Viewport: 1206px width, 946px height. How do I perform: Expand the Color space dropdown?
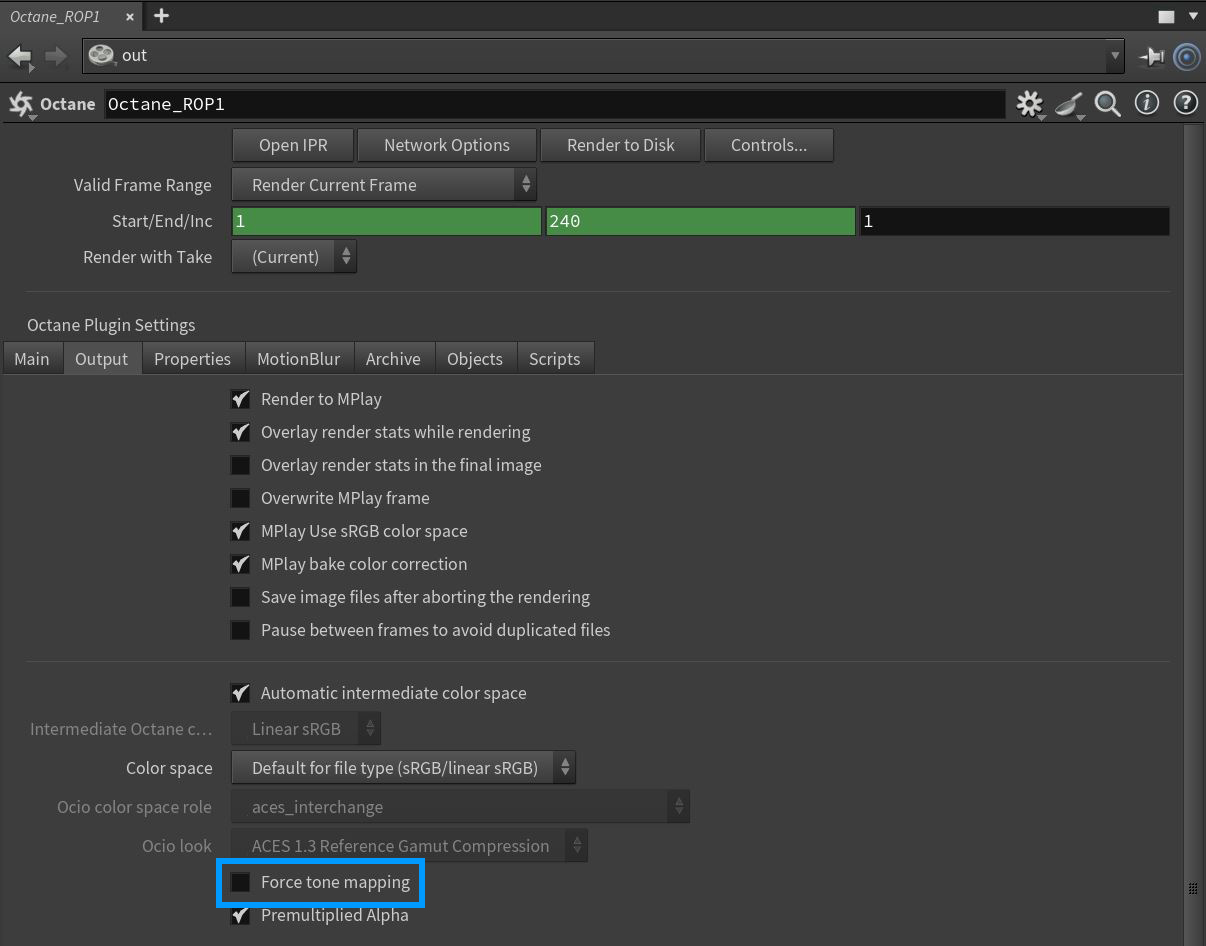pyautogui.click(x=403, y=768)
